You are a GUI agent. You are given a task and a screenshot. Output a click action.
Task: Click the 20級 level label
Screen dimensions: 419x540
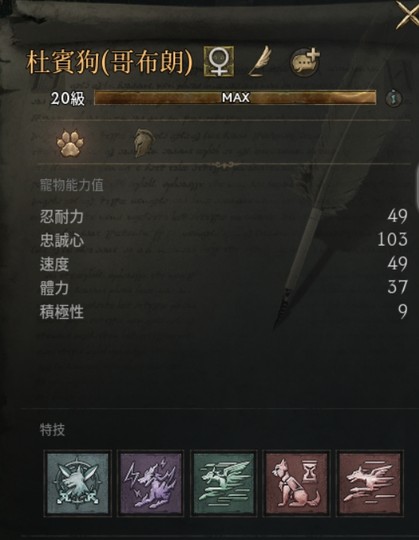67,99
